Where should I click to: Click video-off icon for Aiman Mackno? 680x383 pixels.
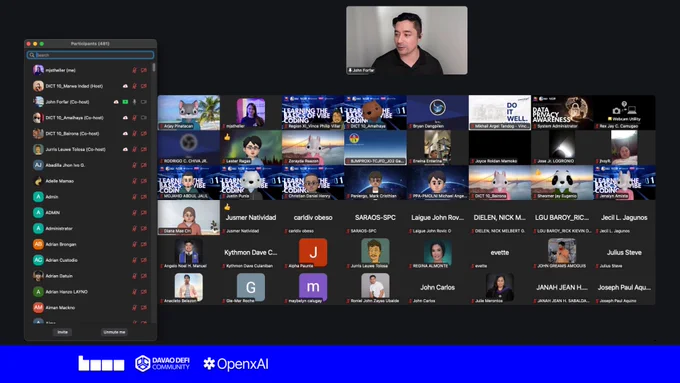click(144, 308)
